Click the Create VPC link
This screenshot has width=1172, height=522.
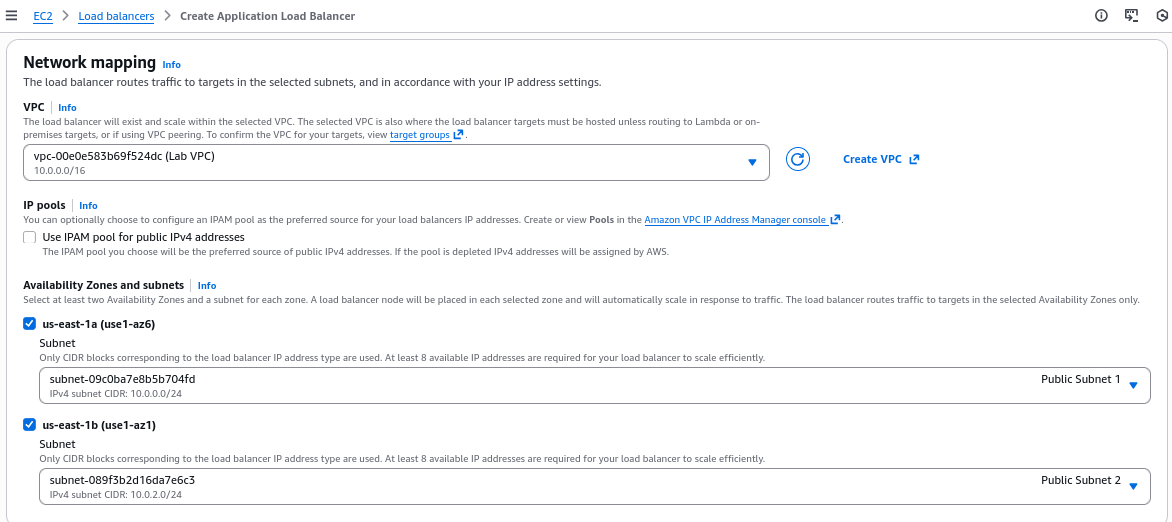[872, 160]
